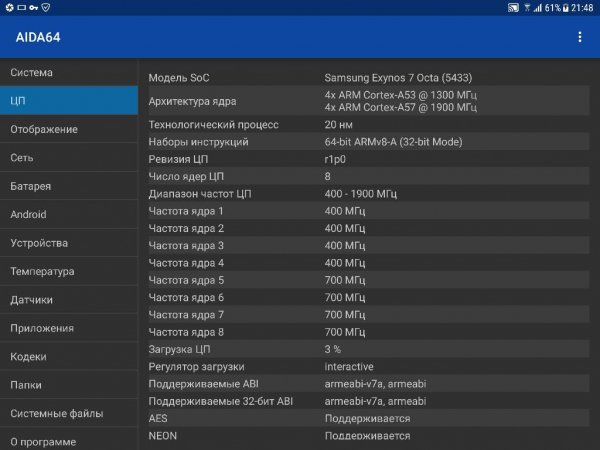Tap the Cortex-A53 @ 1300 МГц line
The width and height of the screenshot is (600, 450).
401,95
